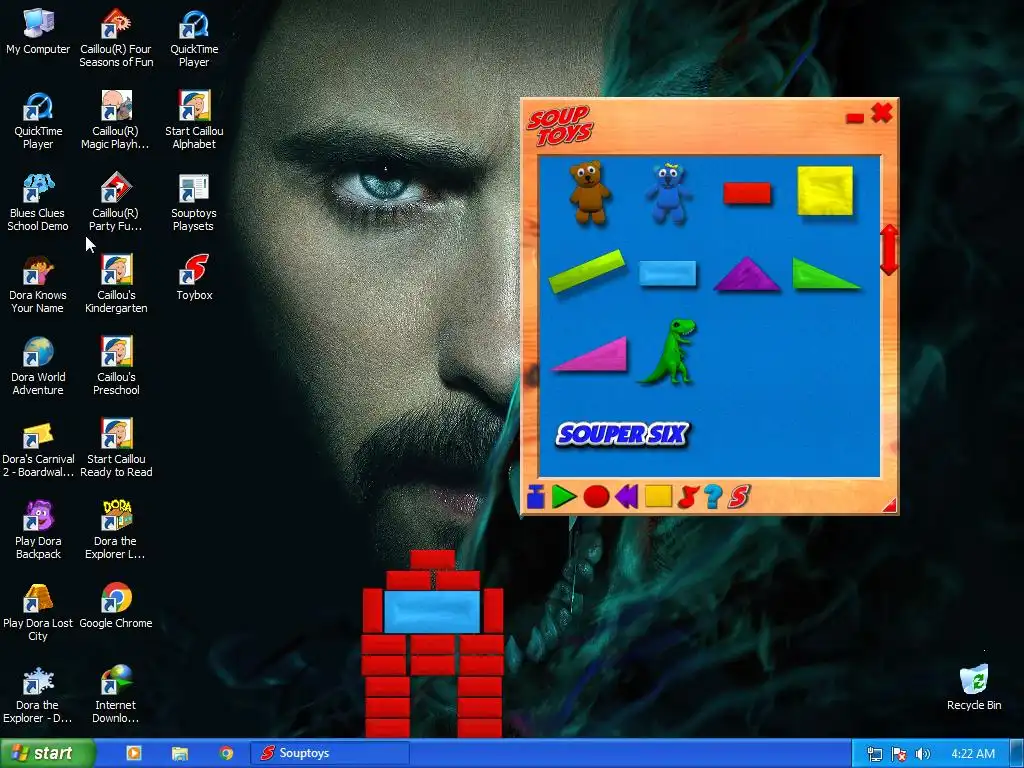Pick the brown teddy bear toy
This screenshot has width=1024, height=768.
coord(589,192)
